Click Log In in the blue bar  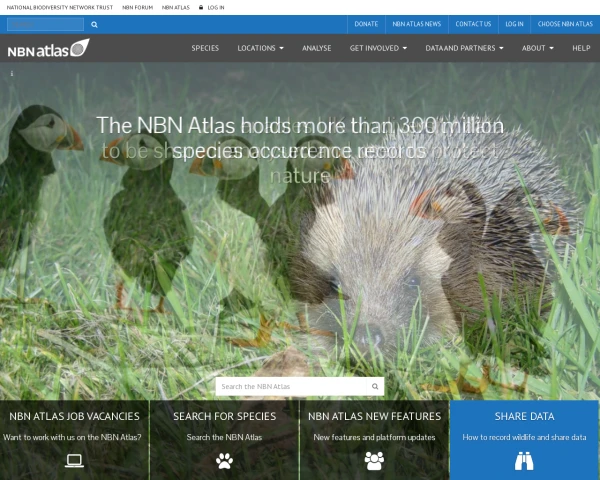click(x=514, y=24)
